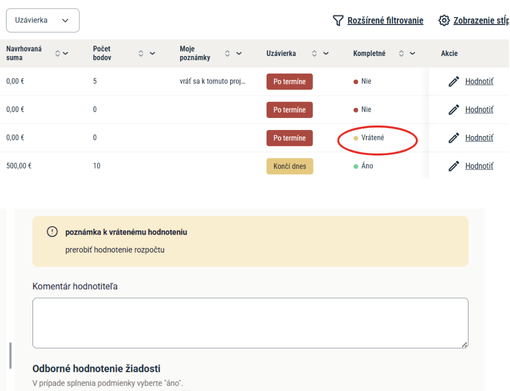Click the note 'vráť sa k tomuto proj...'
Viewport: 510px width, 391px height.
(x=213, y=81)
